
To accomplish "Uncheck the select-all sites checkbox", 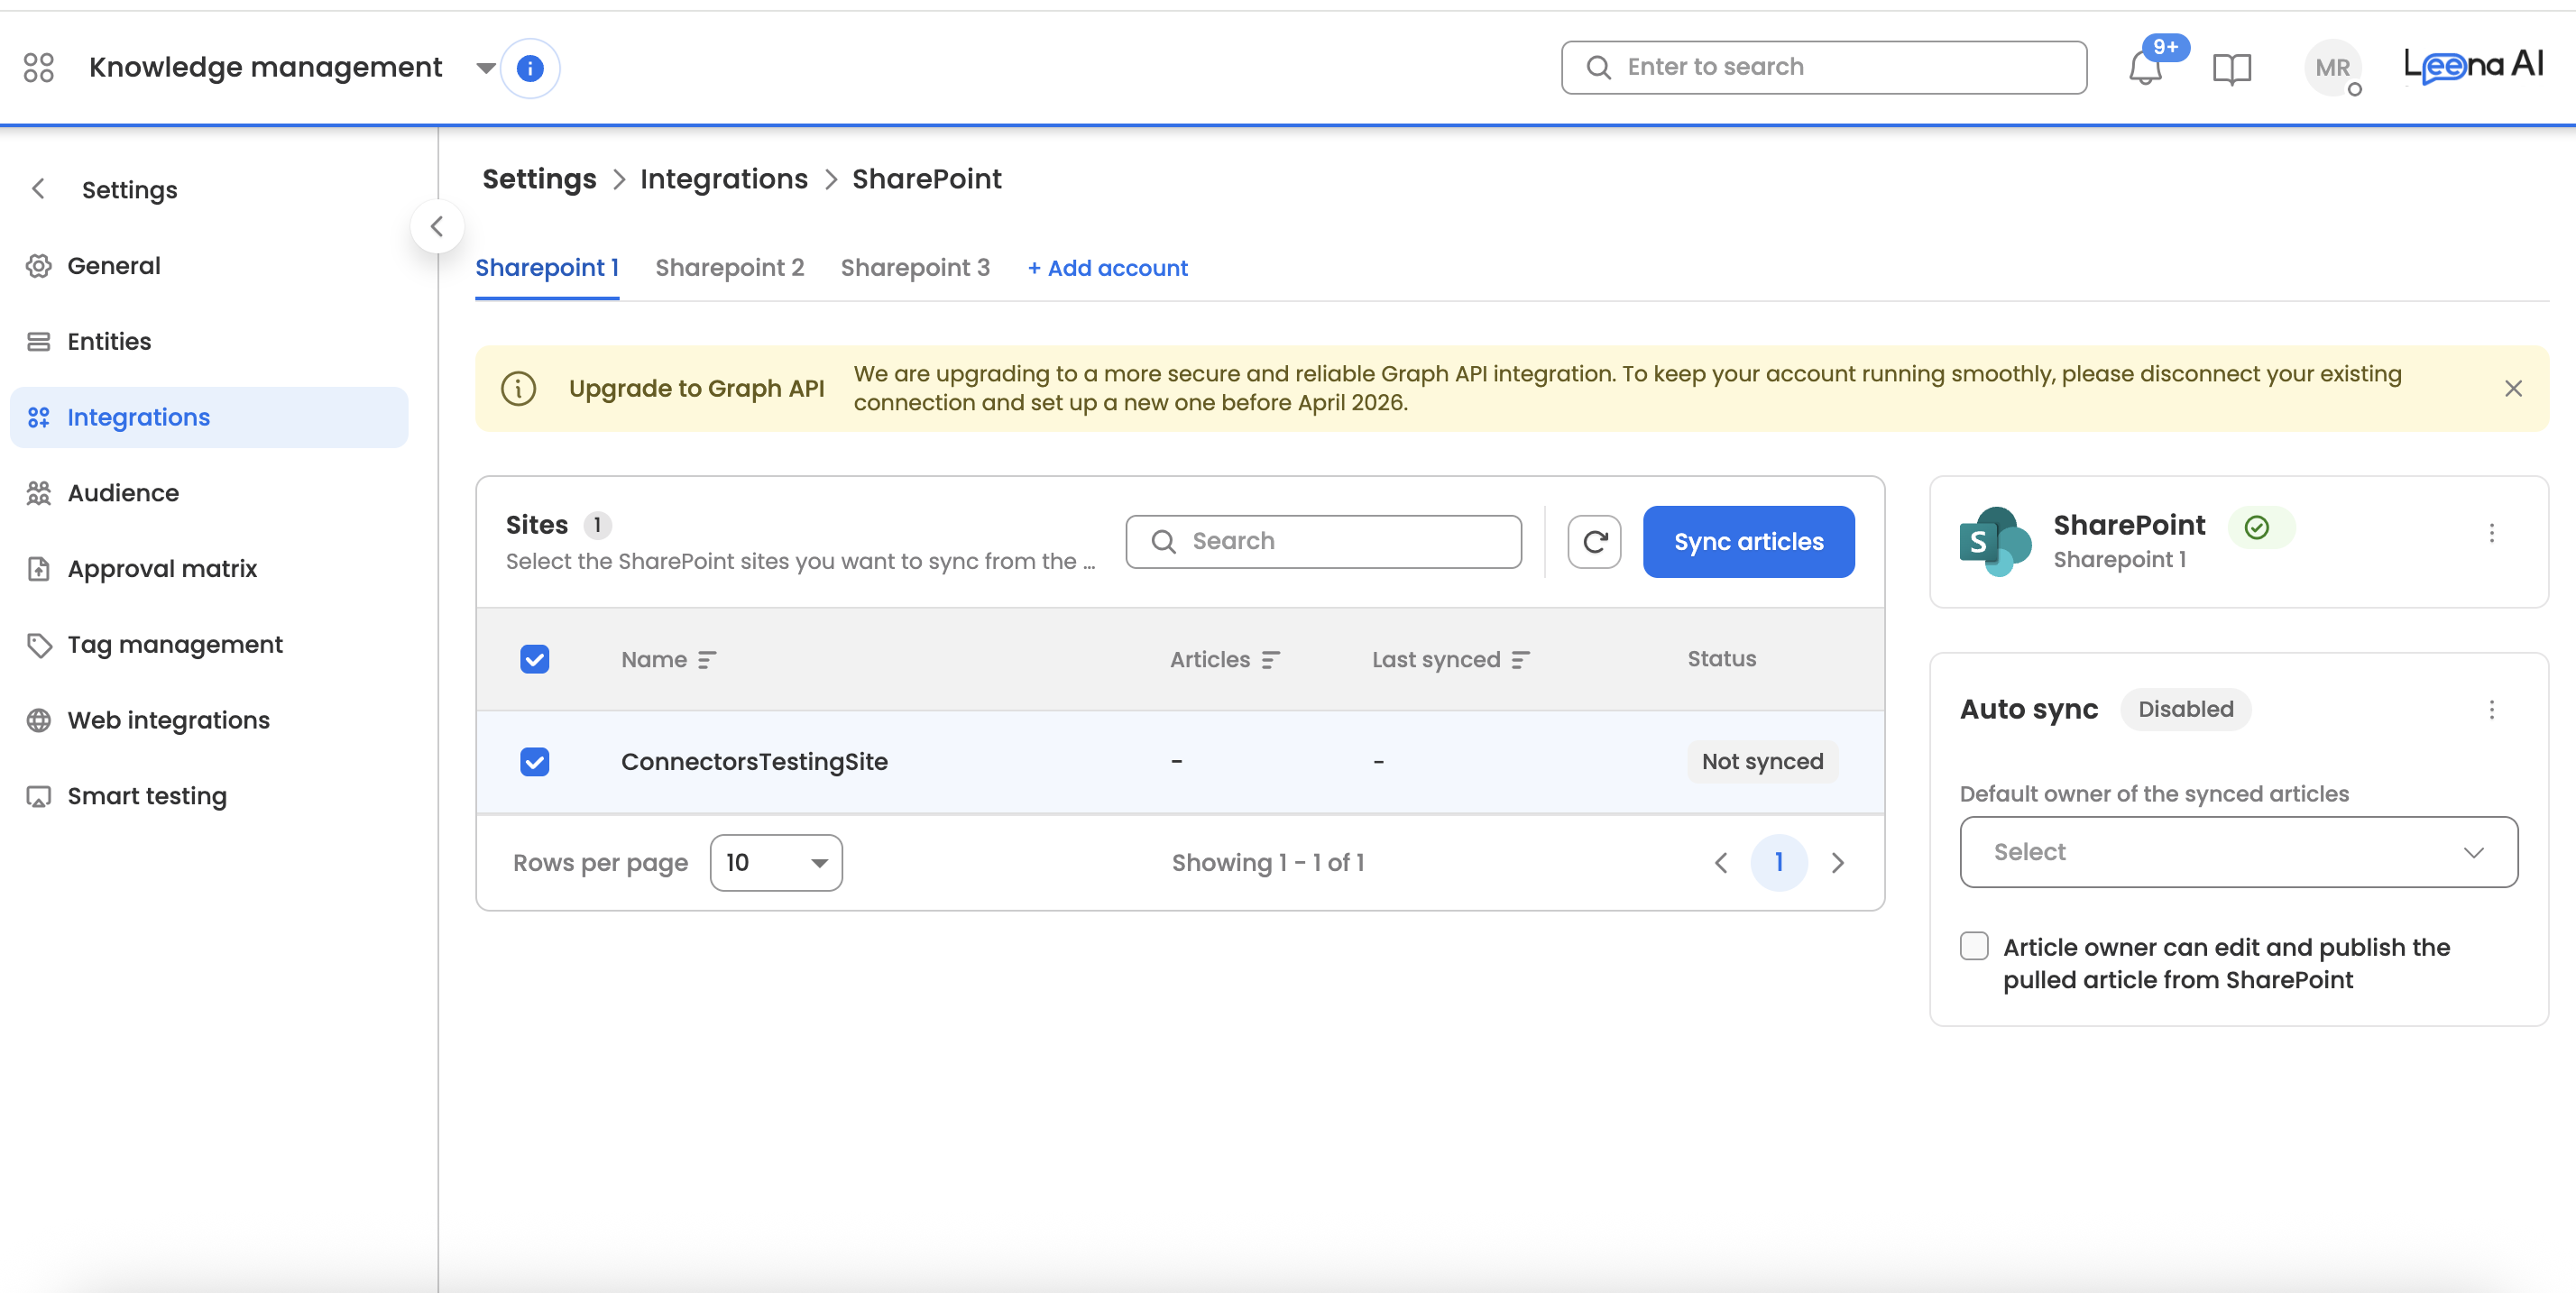I will point(535,660).
